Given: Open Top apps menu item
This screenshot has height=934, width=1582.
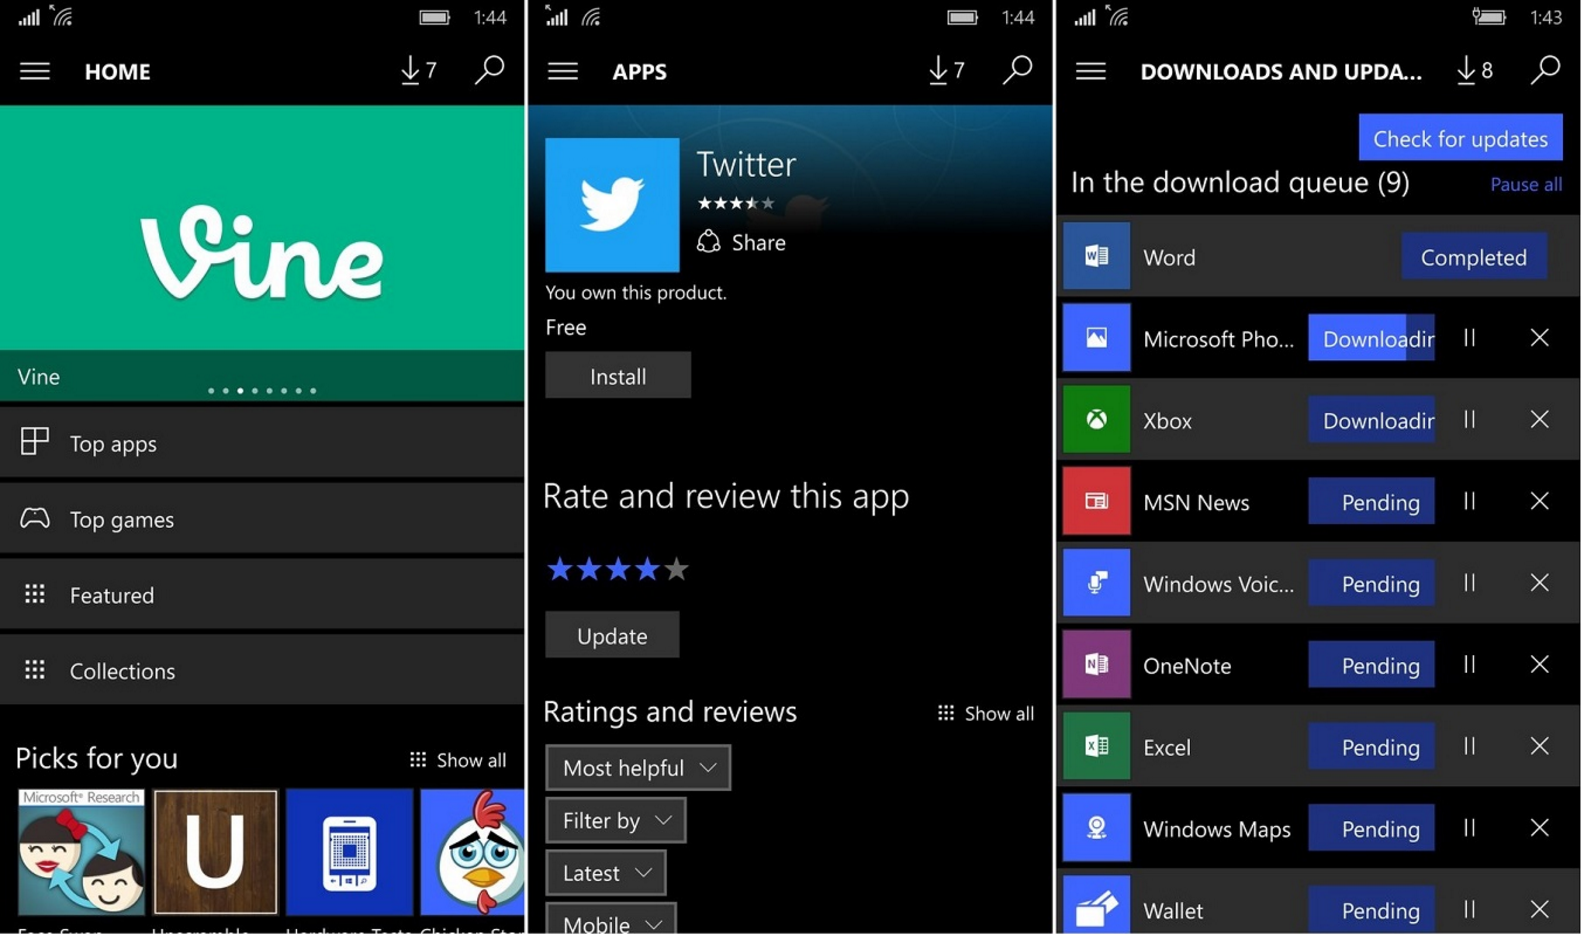Looking at the screenshot, I should (x=262, y=443).
